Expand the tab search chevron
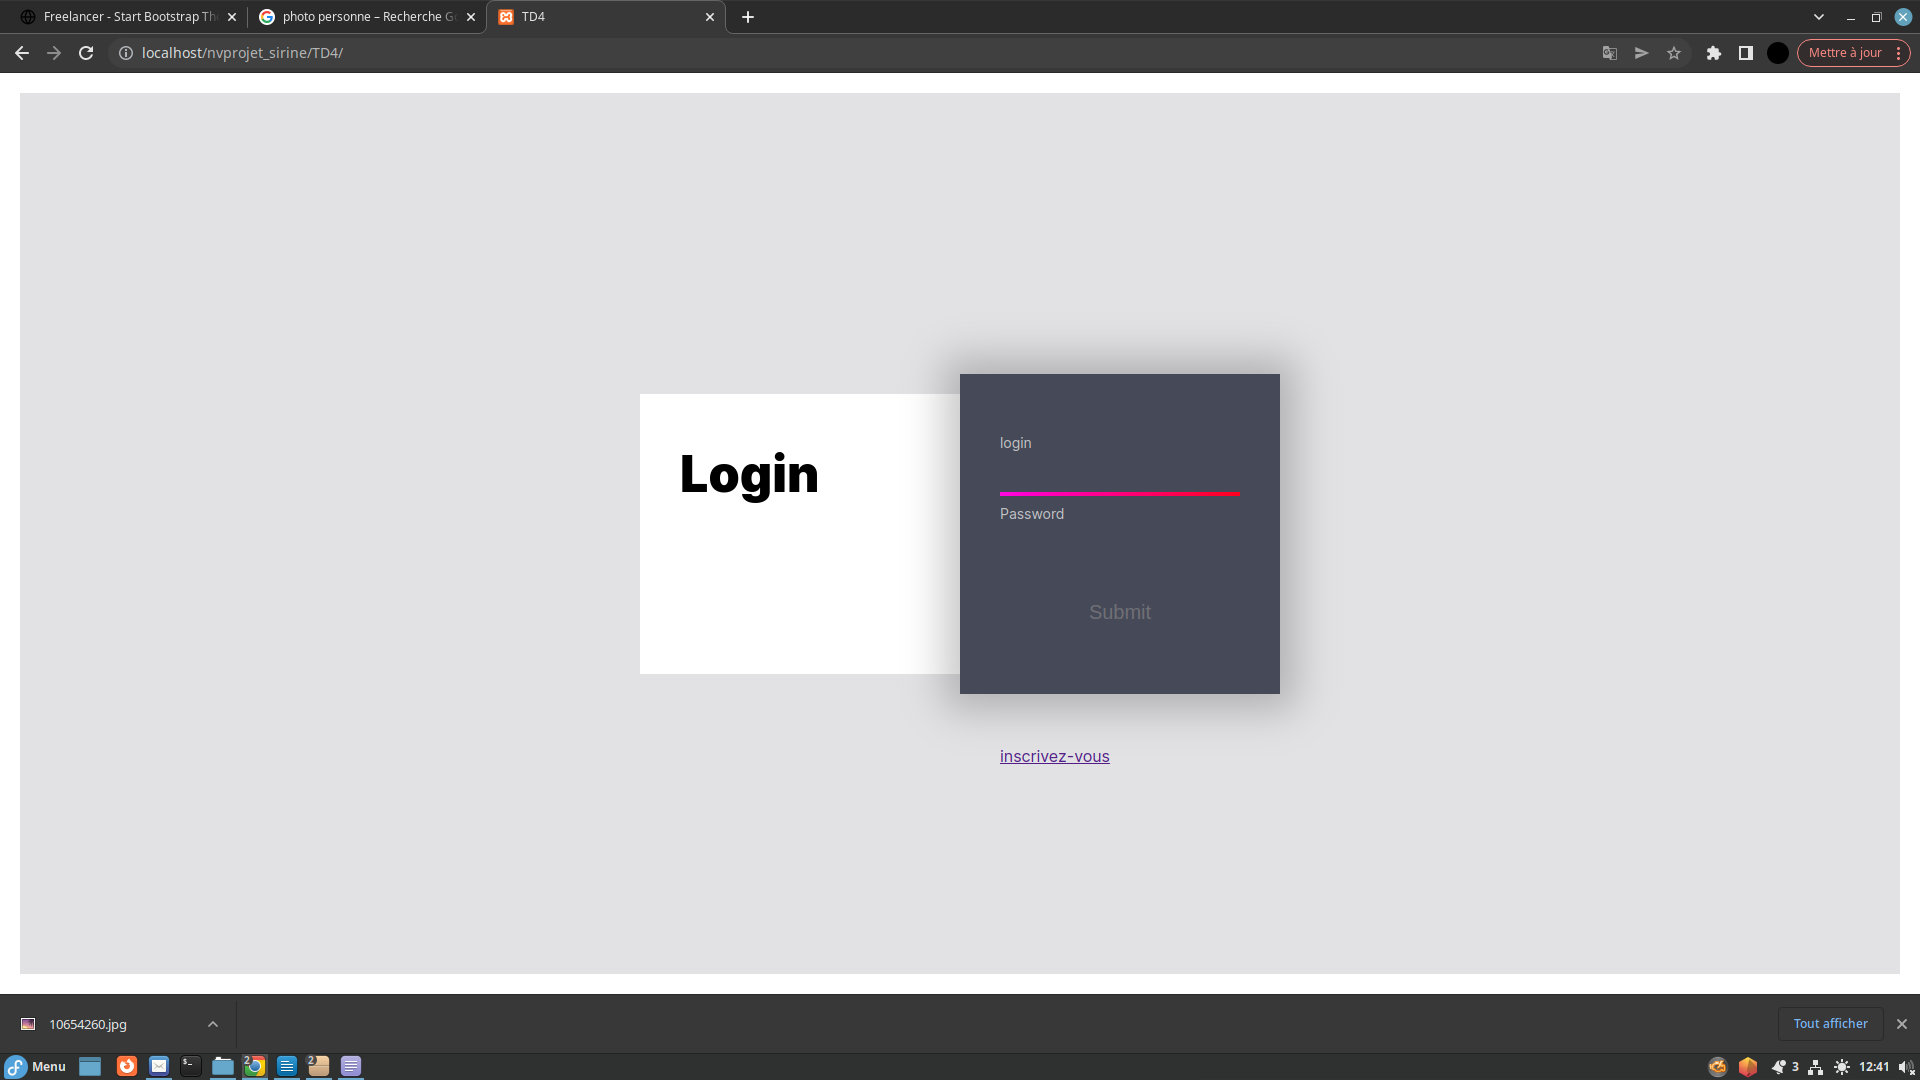 point(1819,17)
